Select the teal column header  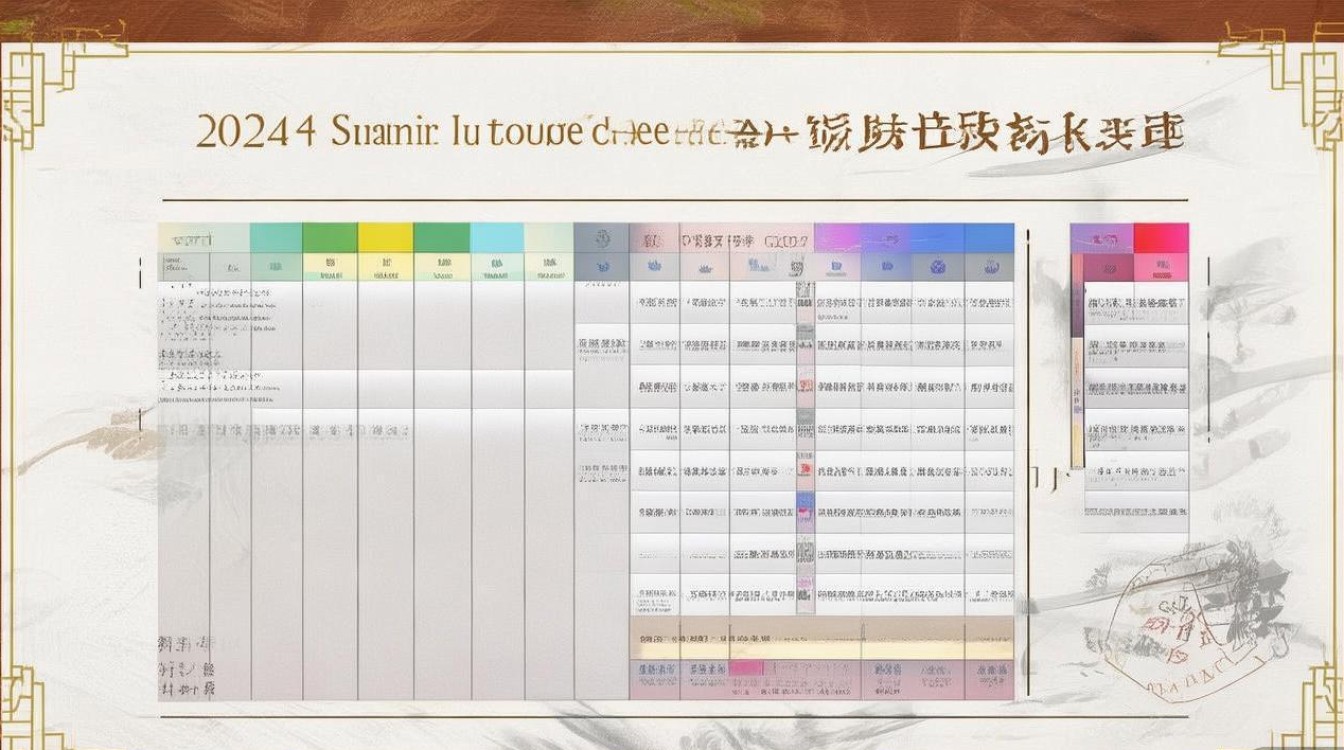pyautogui.click(x=276, y=238)
